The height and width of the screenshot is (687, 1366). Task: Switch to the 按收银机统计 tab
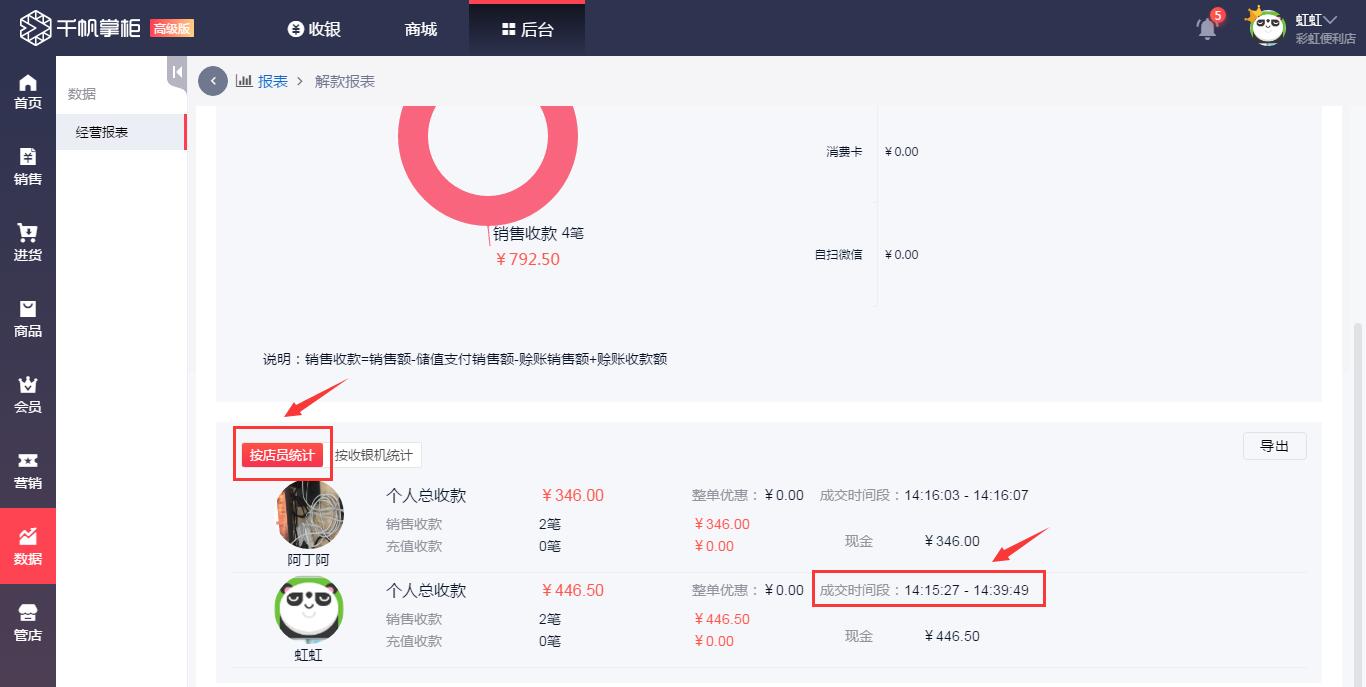pos(379,455)
